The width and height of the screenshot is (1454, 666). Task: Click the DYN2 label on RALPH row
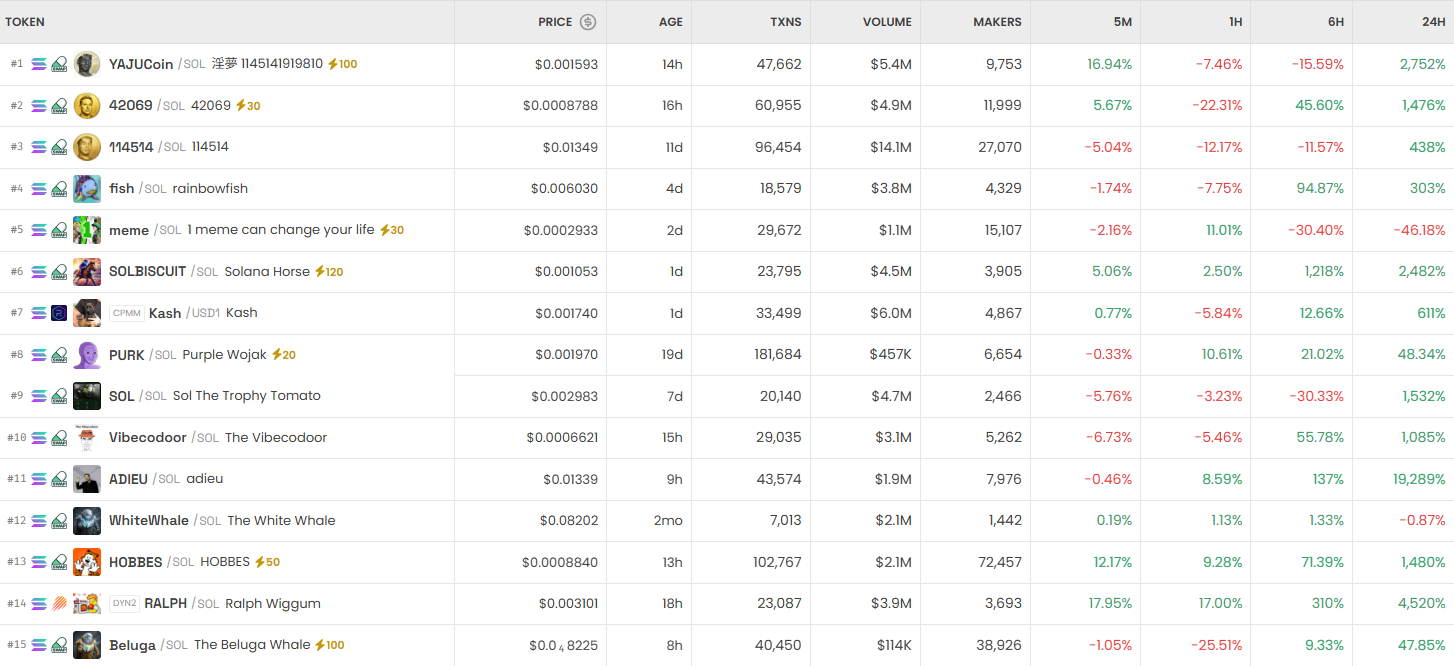124,604
